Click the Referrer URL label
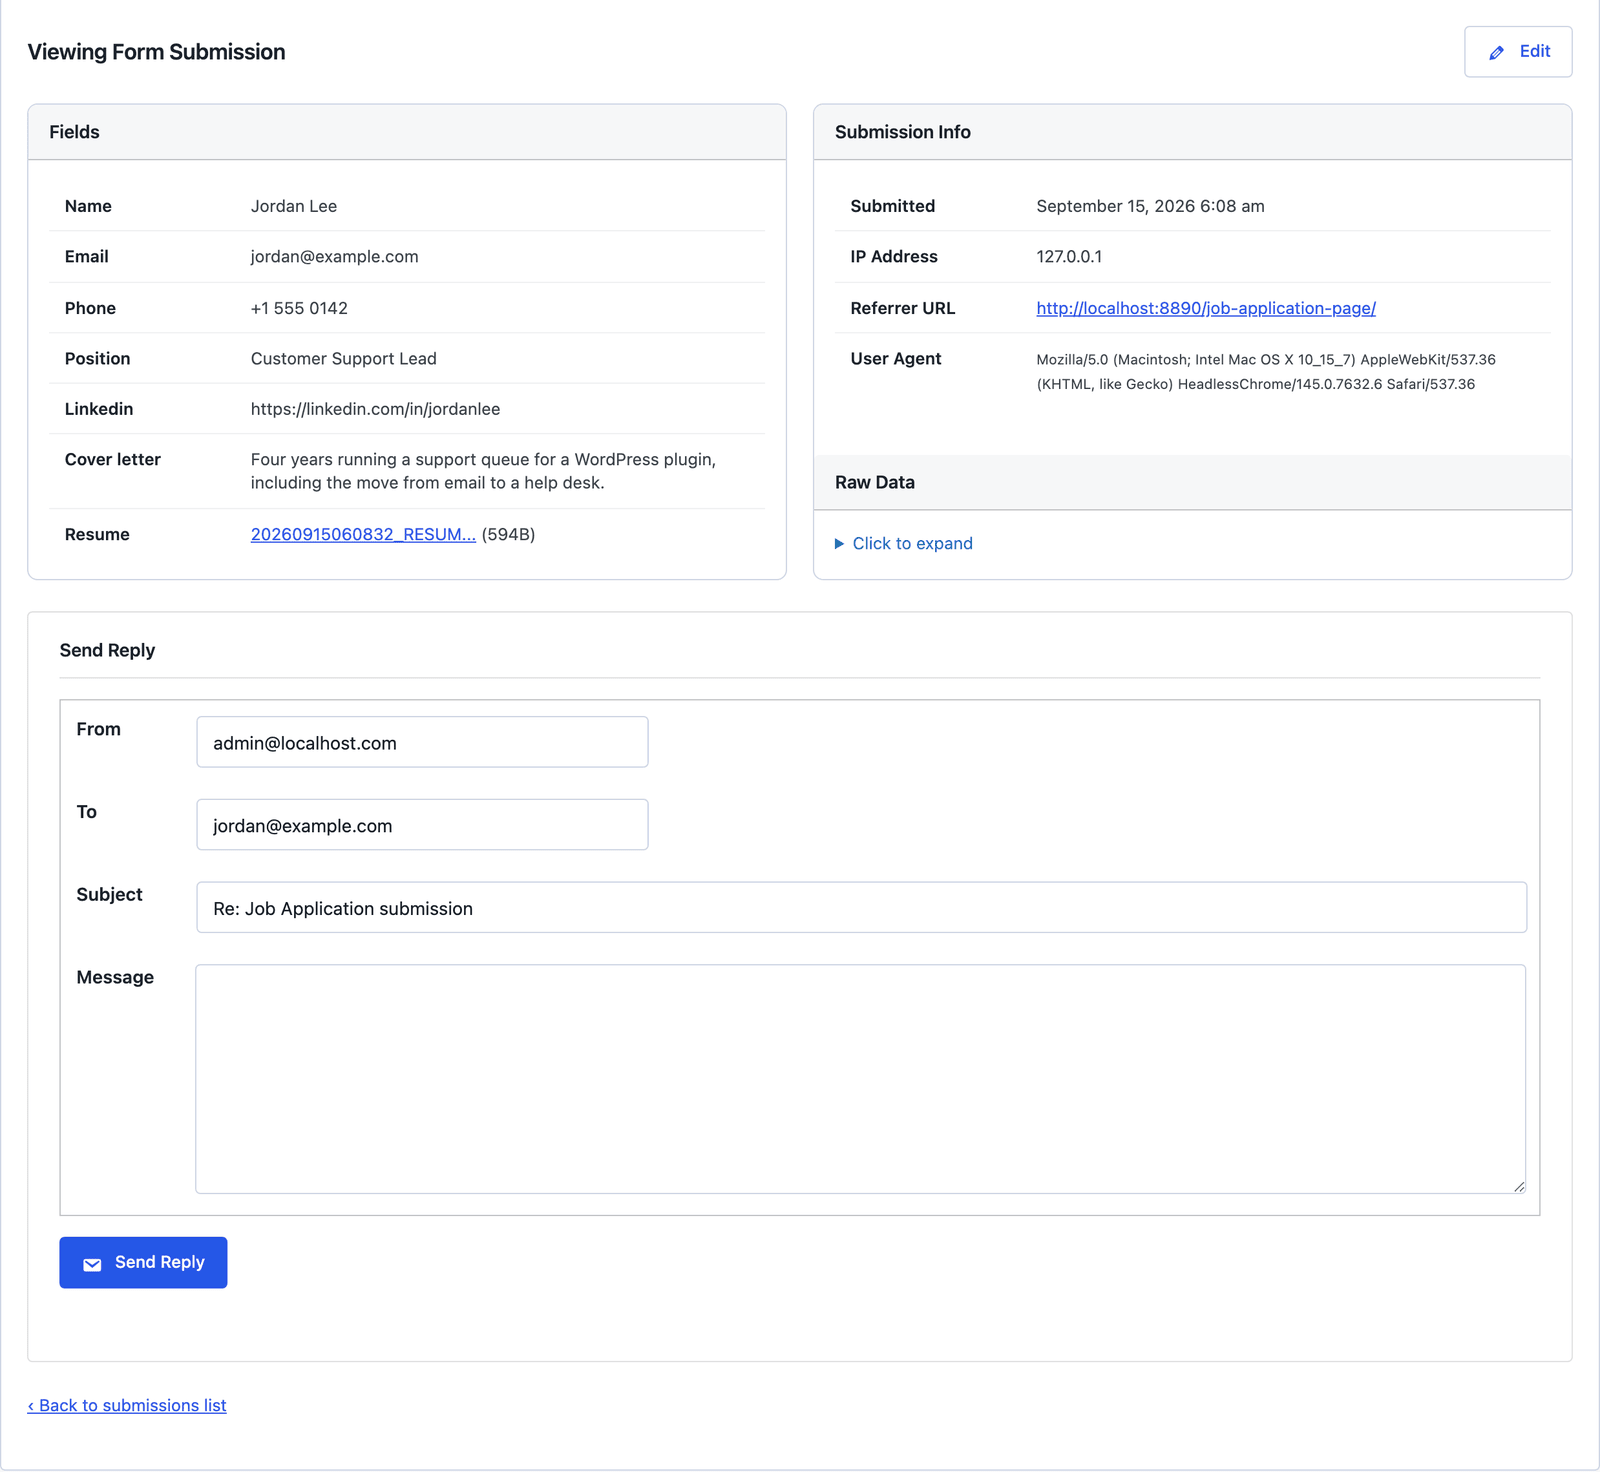 click(x=902, y=308)
